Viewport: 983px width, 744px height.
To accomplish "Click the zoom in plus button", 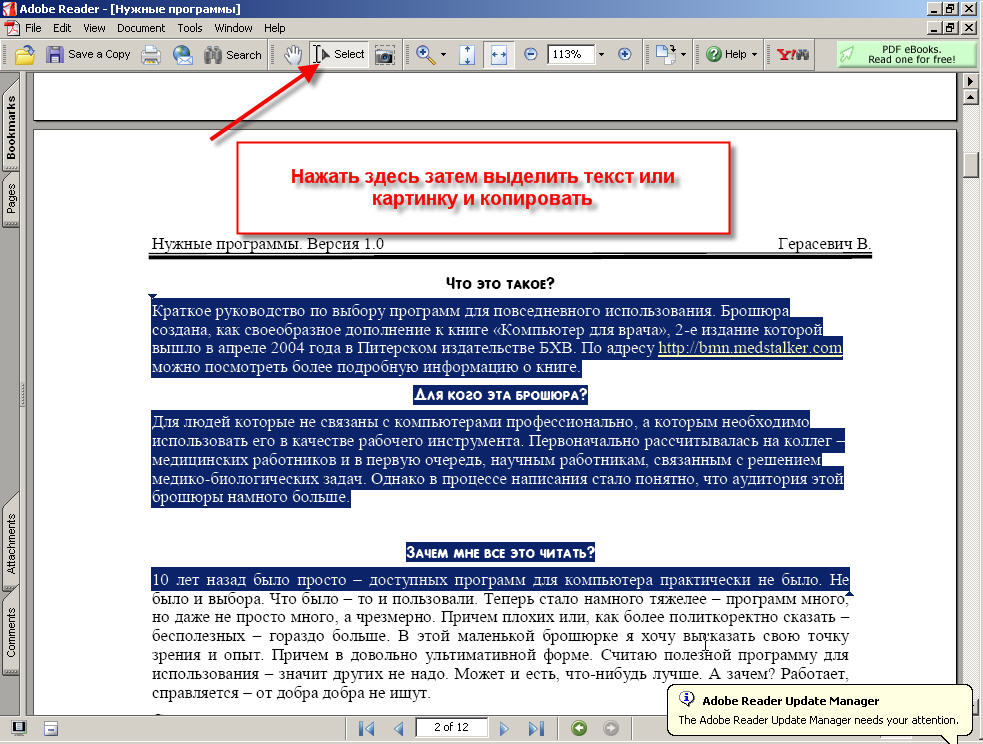I will click(x=624, y=54).
